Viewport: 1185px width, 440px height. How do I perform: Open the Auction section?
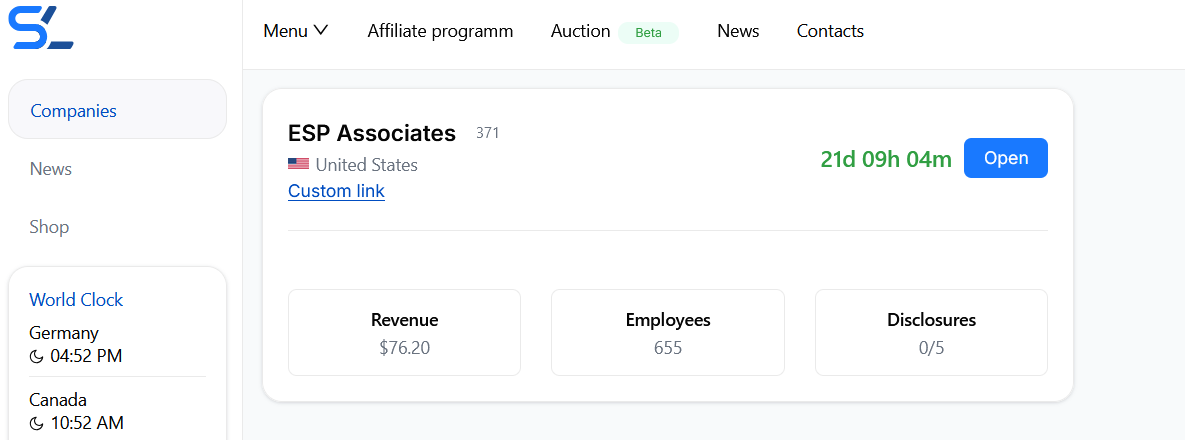pyautogui.click(x=580, y=31)
